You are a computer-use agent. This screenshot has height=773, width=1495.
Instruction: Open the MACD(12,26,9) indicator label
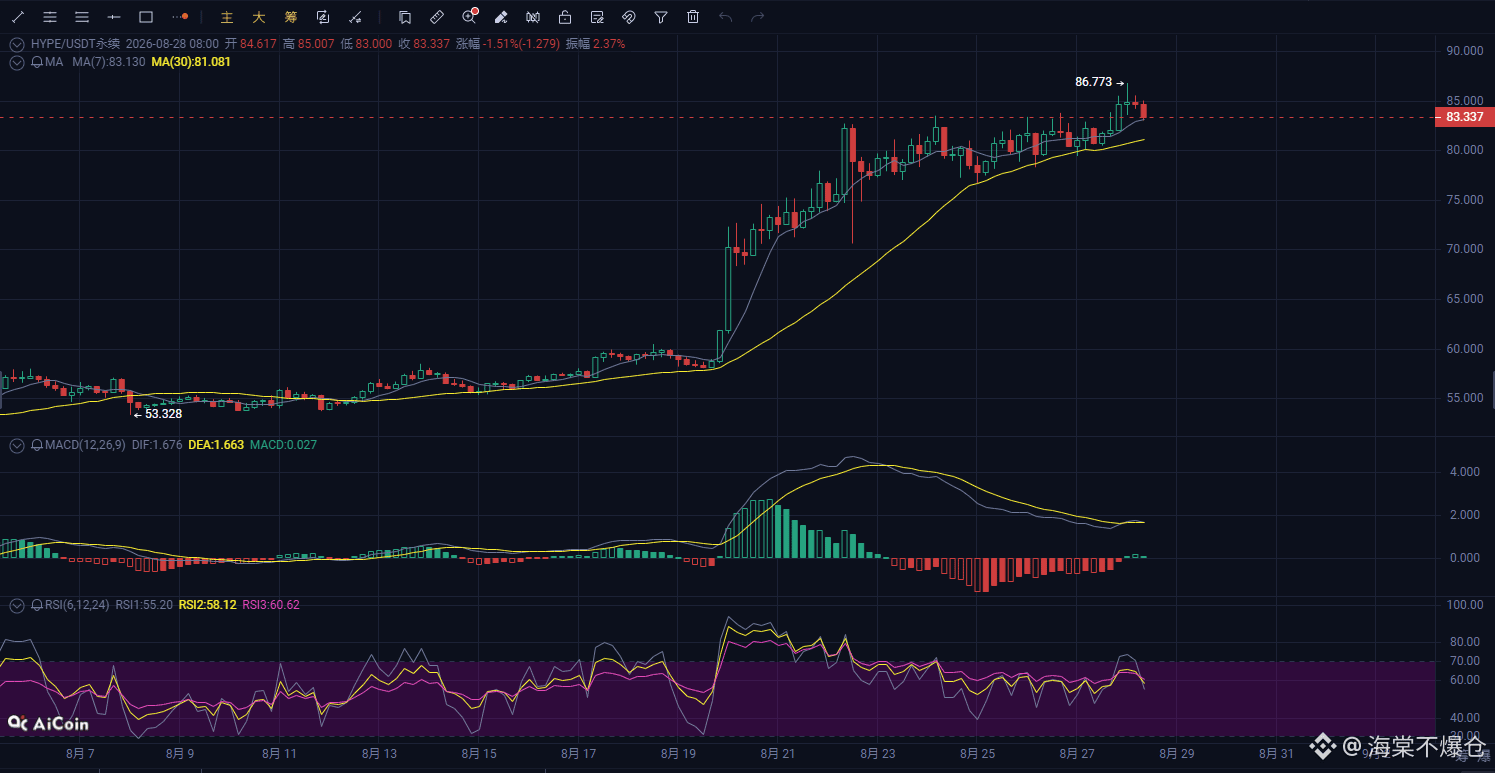coord(85,445)
